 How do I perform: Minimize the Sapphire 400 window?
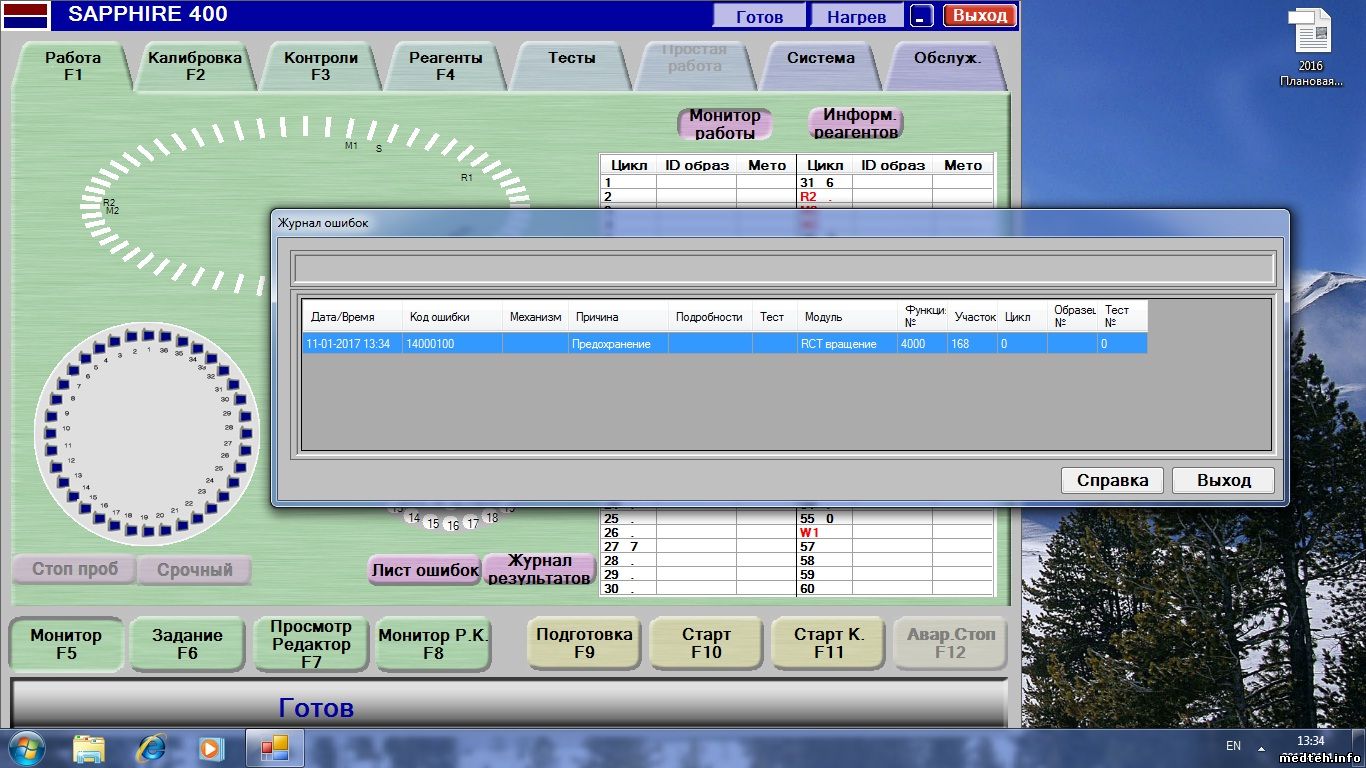coord(921,16)
